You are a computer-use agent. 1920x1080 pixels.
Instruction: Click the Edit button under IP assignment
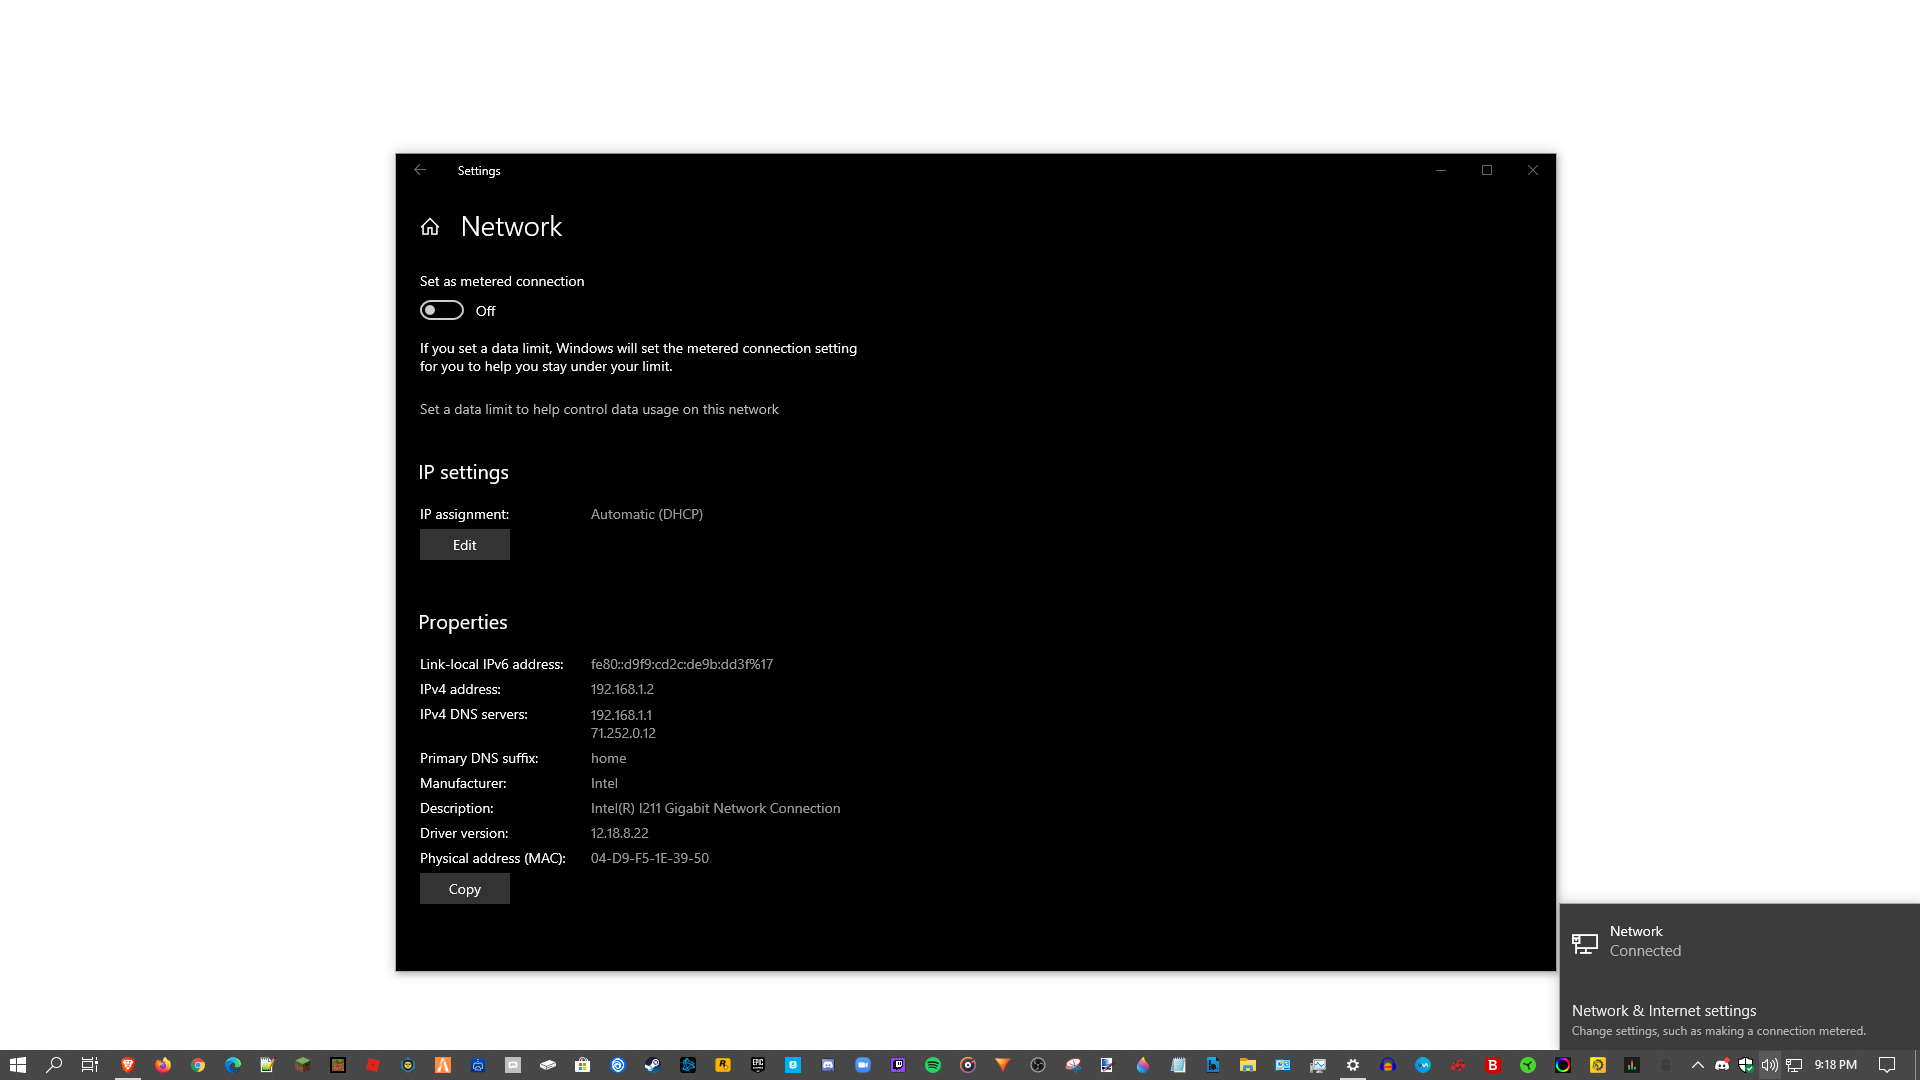click(464, 545)
